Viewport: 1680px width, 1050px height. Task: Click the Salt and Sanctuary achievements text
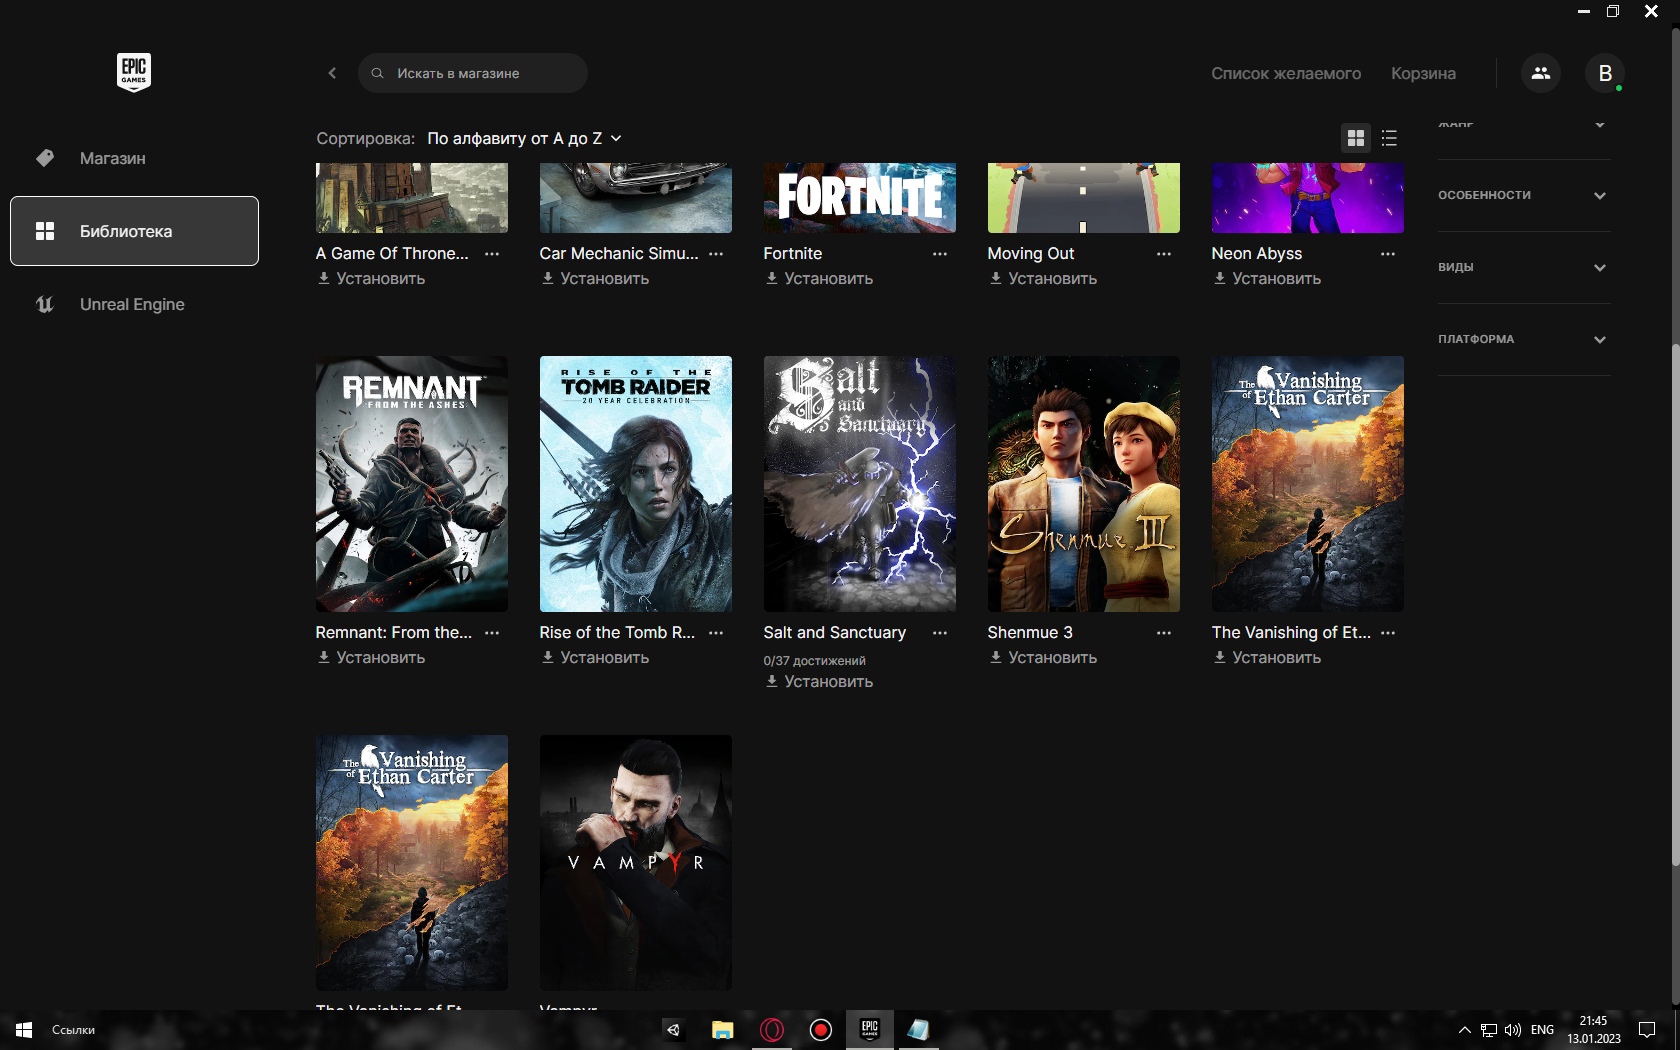(814, 661)
